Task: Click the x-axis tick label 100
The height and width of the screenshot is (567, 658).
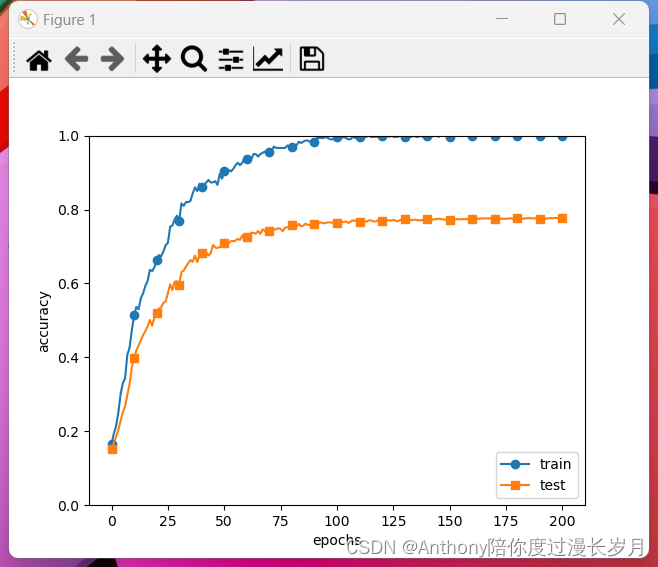Action: pyautogui.click(x=337, y=521)
